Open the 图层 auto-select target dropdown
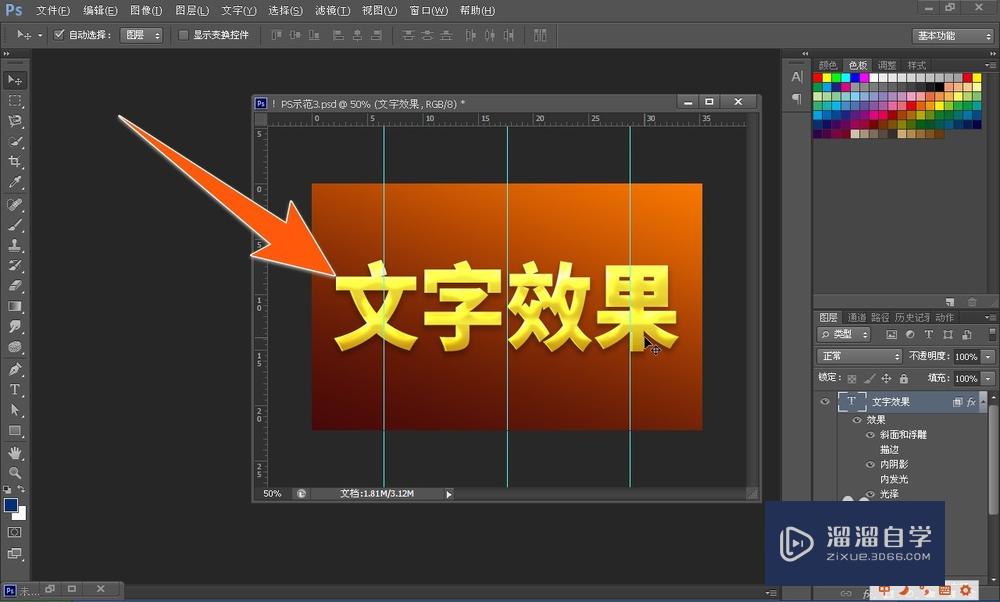 (x=140, y=34)
